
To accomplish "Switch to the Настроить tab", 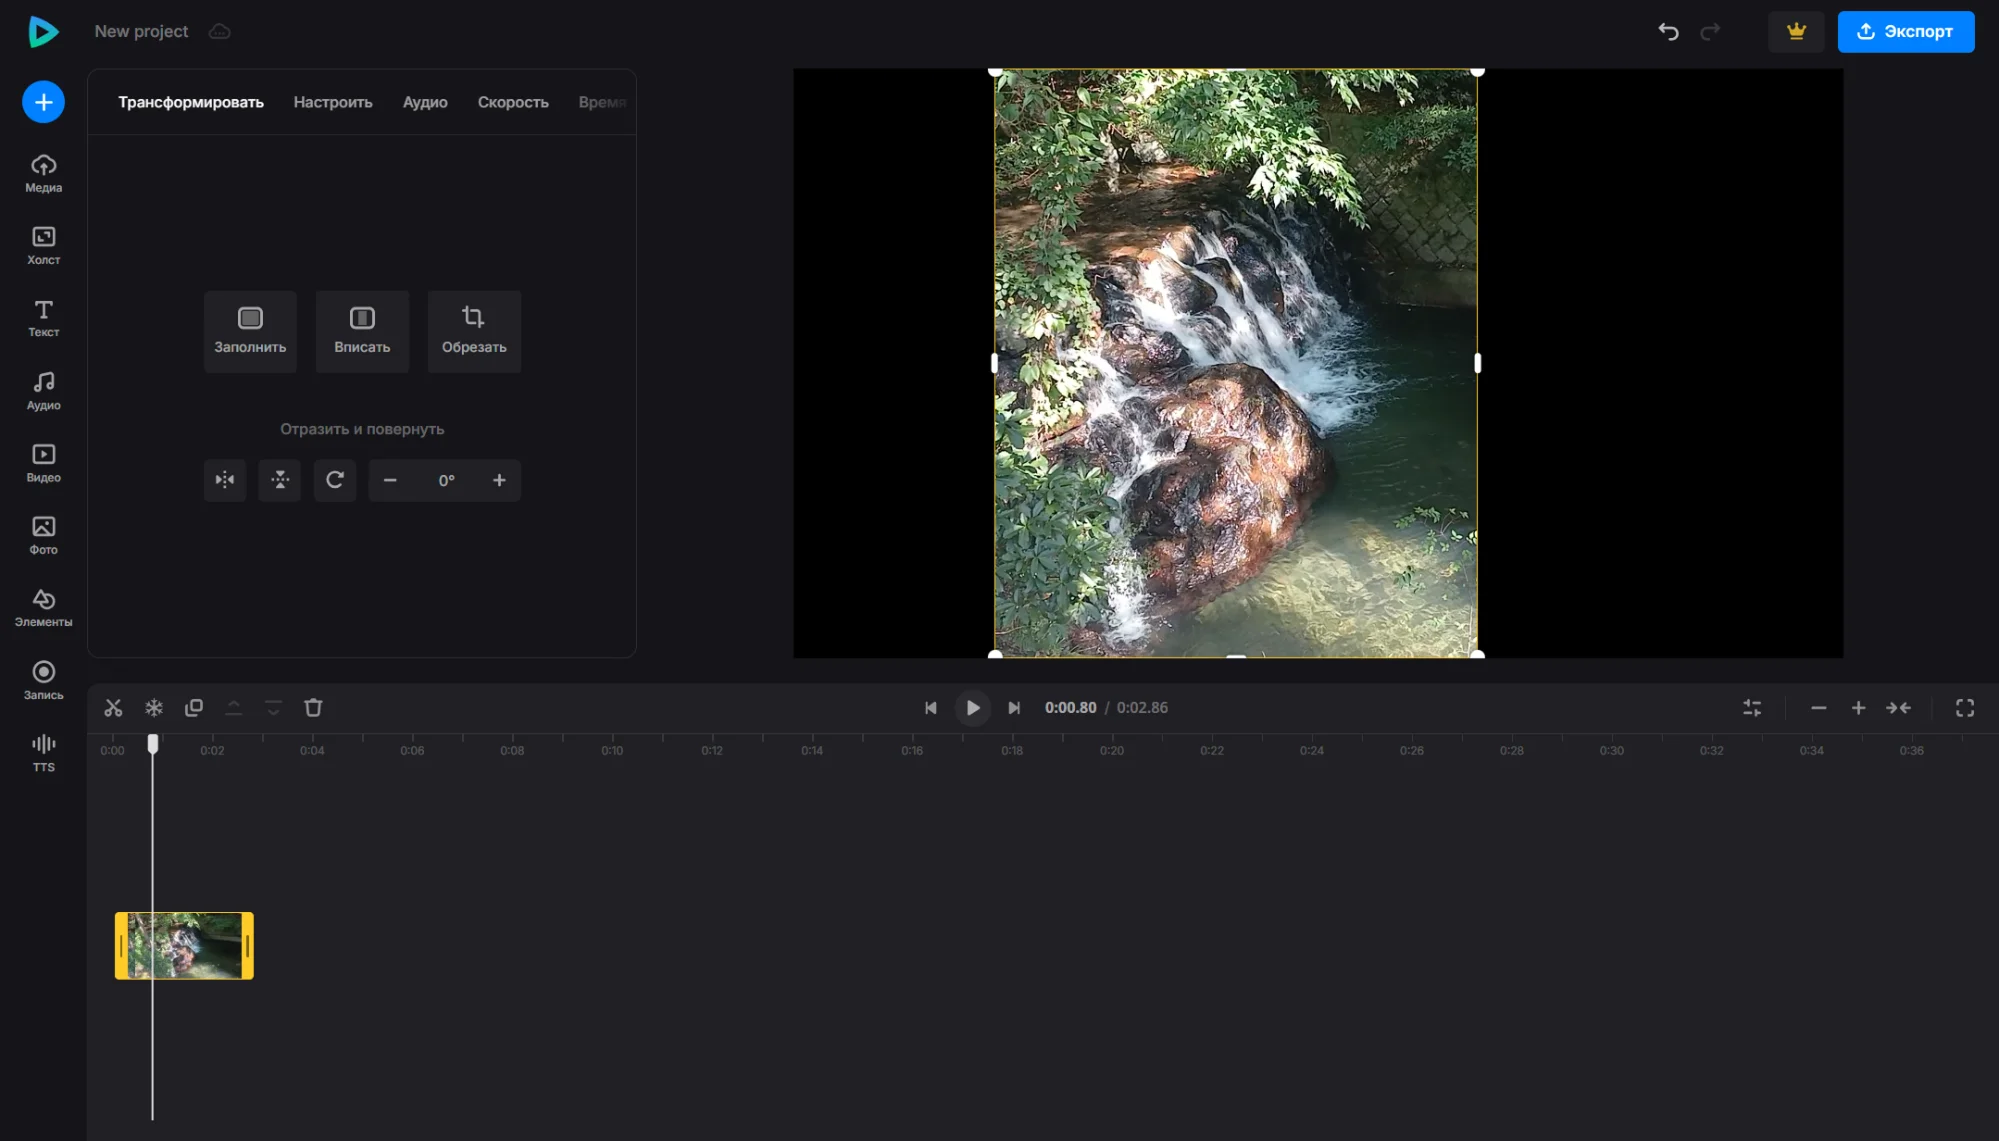I will pyautogui.click(x=333, y=102).
